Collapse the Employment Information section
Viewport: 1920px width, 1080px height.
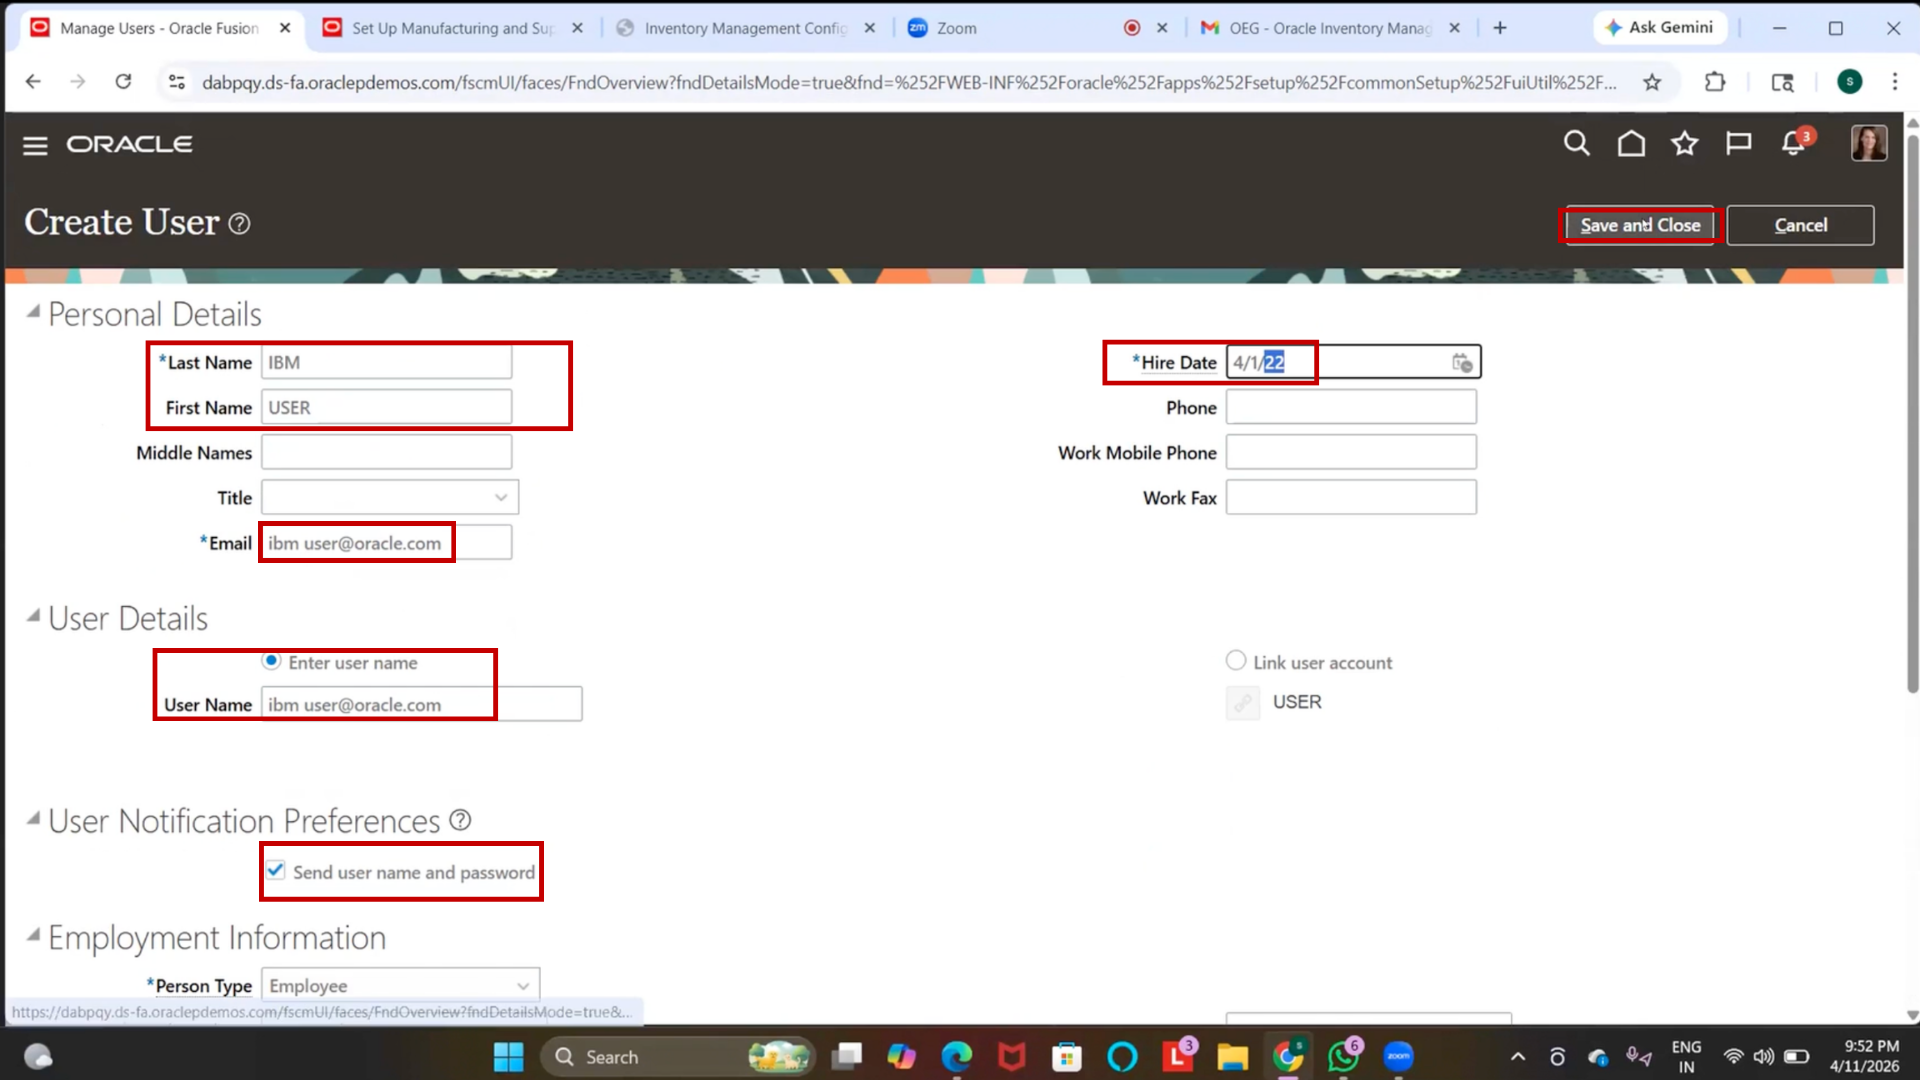[33, 935]
